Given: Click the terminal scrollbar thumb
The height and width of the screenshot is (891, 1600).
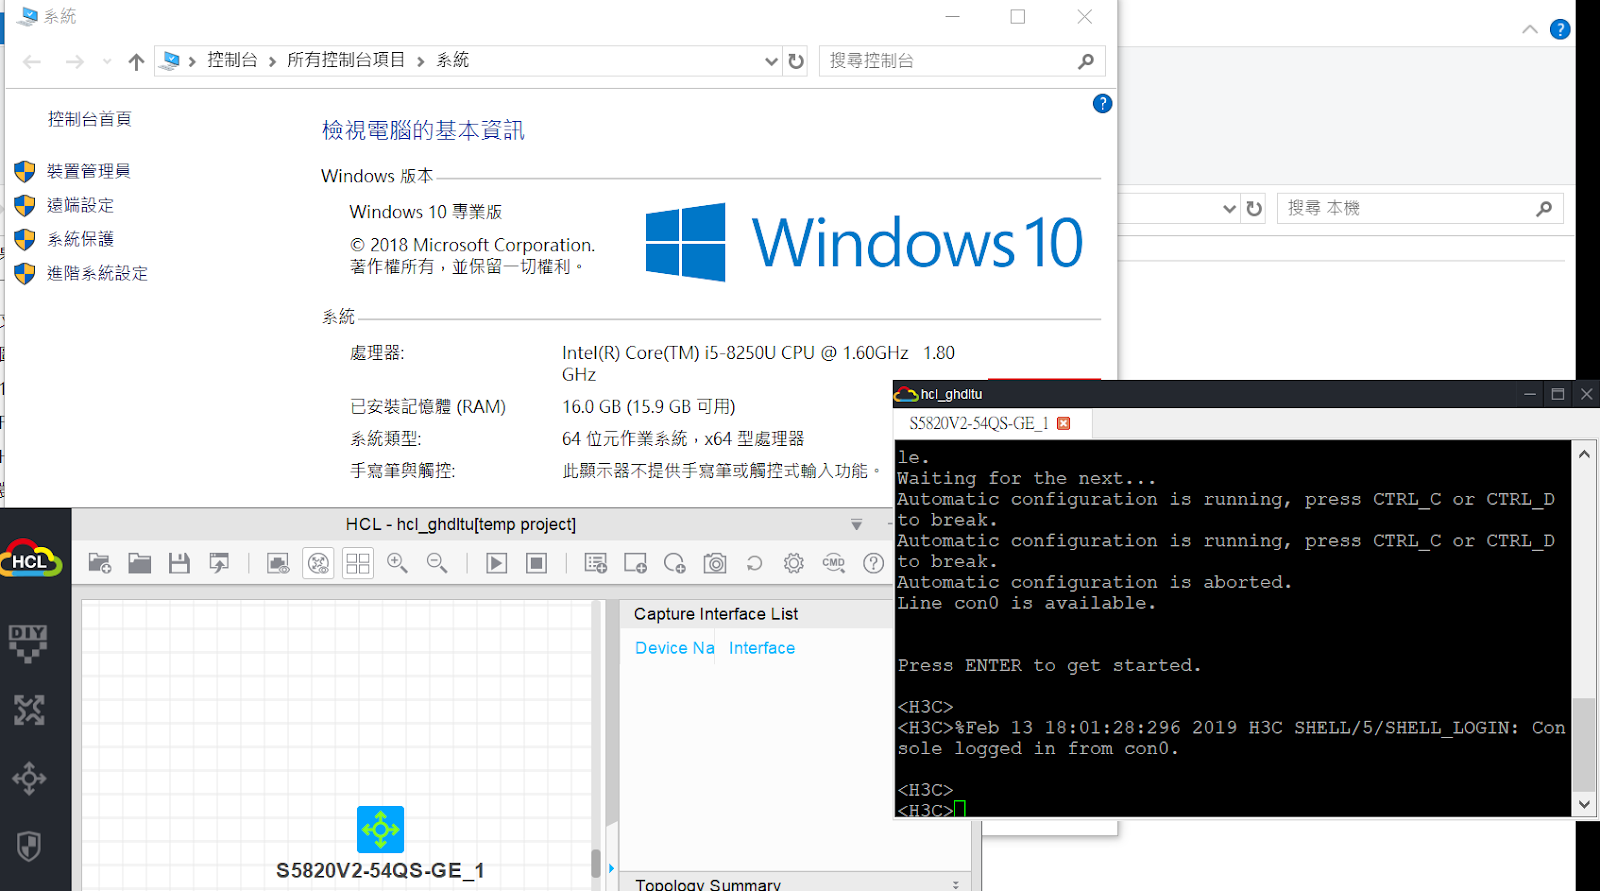Looking at the screenshot, I should 1584,744.
